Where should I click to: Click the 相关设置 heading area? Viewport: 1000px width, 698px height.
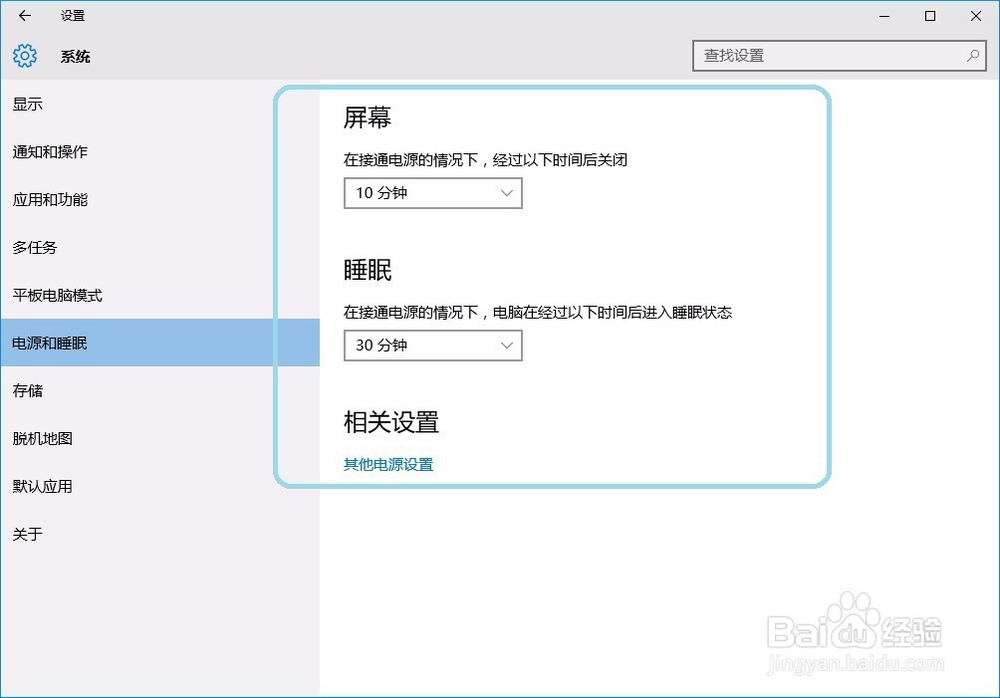pyautogui.click(x=392, y=422)
